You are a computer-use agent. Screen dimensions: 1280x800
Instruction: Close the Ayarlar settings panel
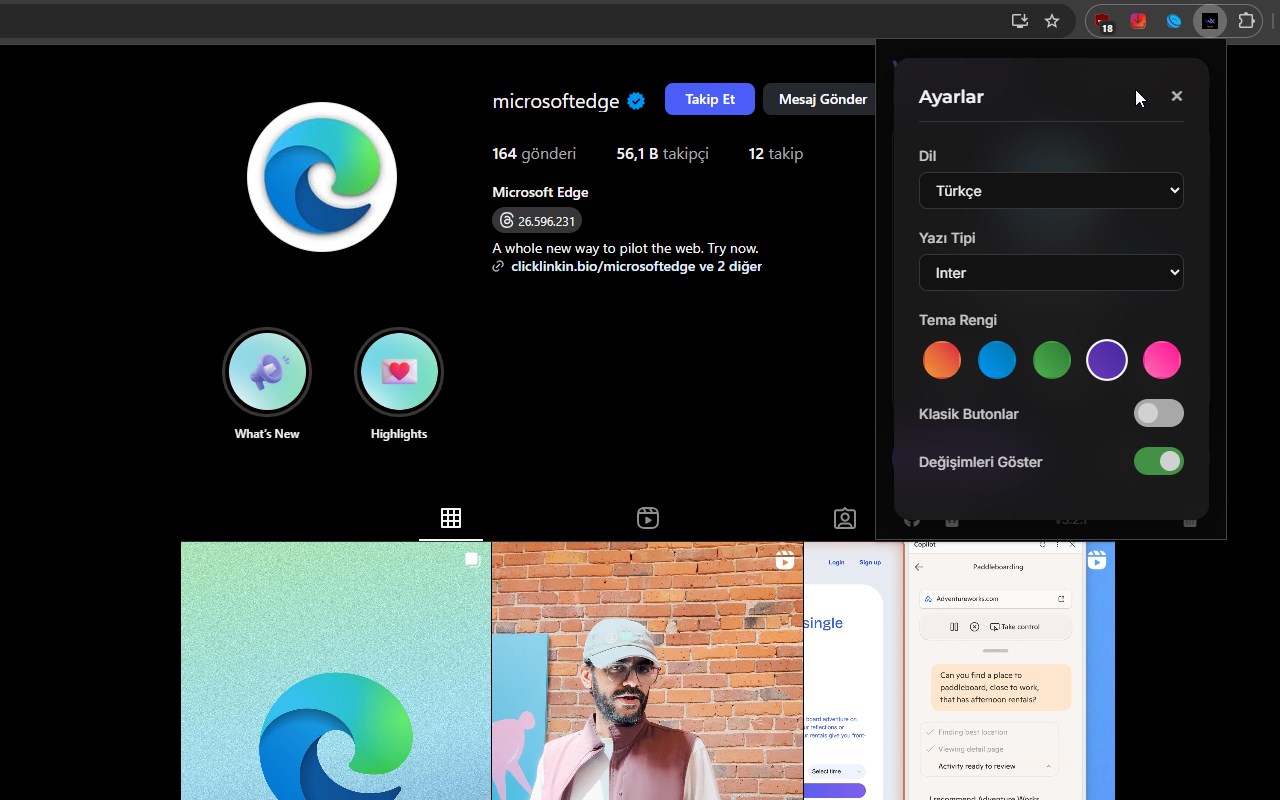(x=1176, y=96)
